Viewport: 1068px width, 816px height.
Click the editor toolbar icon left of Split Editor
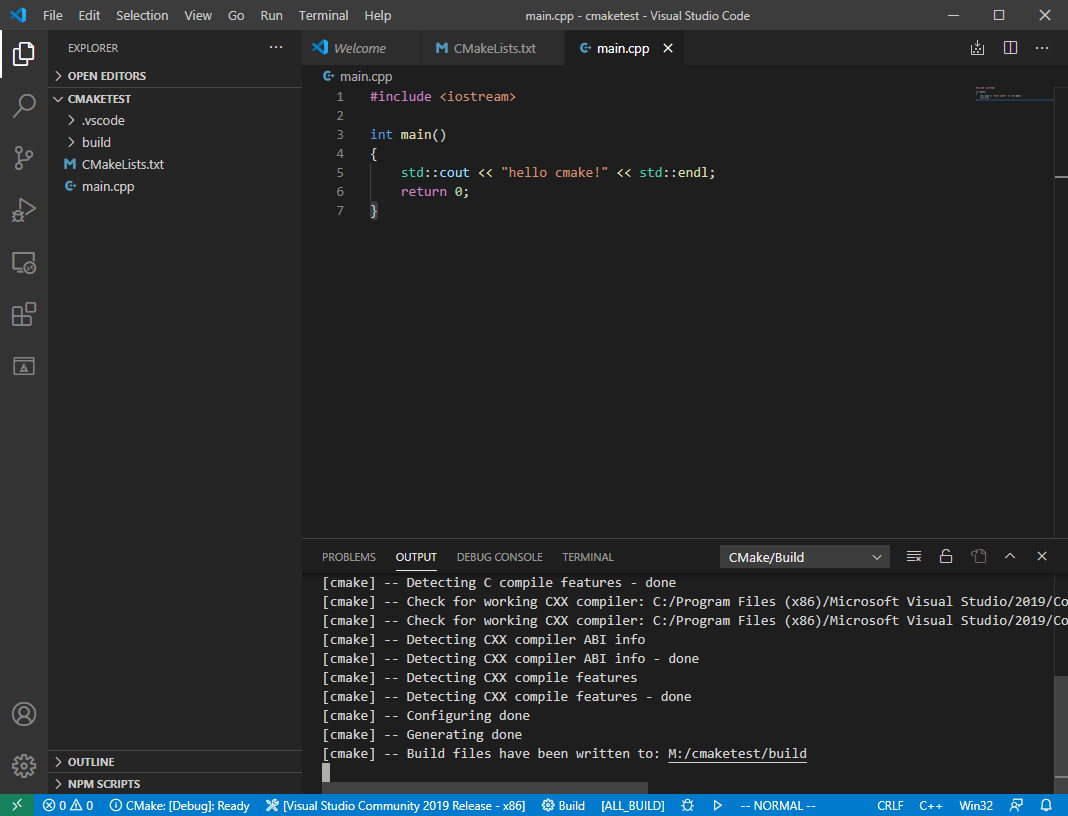[977, 48]
